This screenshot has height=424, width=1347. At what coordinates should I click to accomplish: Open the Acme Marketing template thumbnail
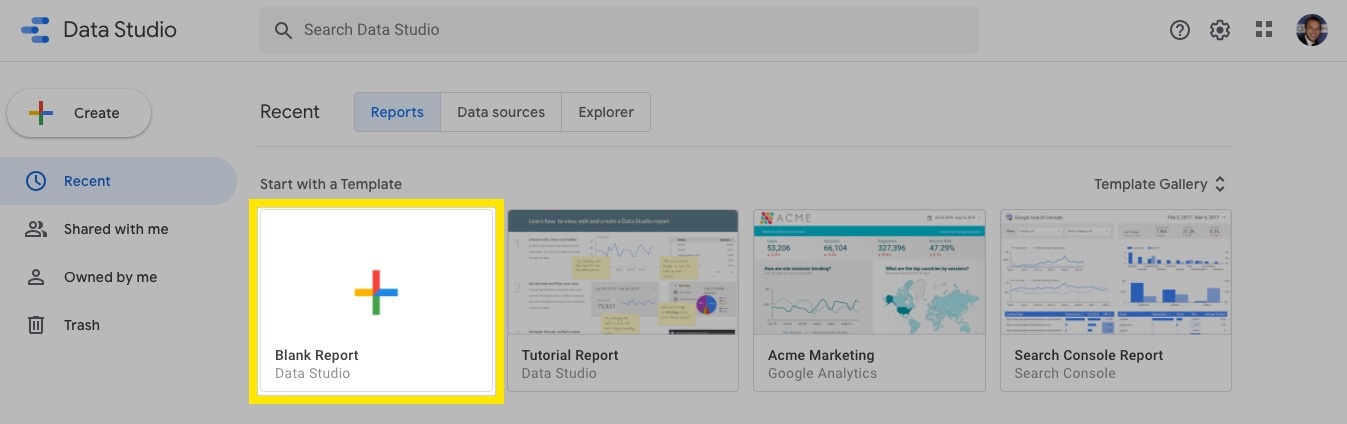pyautogui.click(x=869, y=272)
